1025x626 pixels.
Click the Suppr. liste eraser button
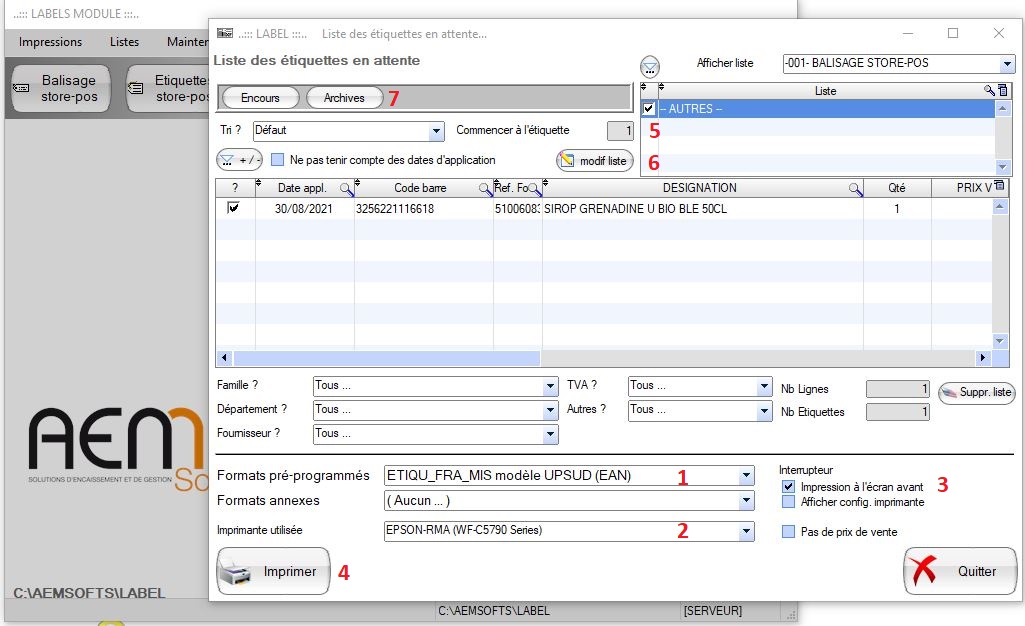[x=976, y=393]
